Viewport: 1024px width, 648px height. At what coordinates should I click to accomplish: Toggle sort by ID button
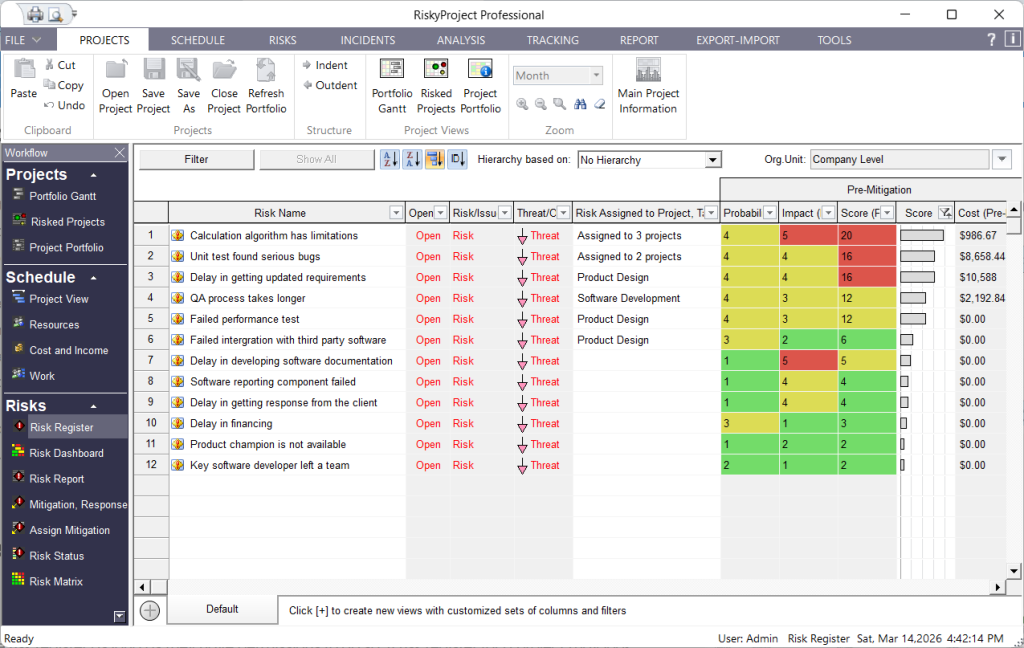pyautogui.click(x=457, y=160)
